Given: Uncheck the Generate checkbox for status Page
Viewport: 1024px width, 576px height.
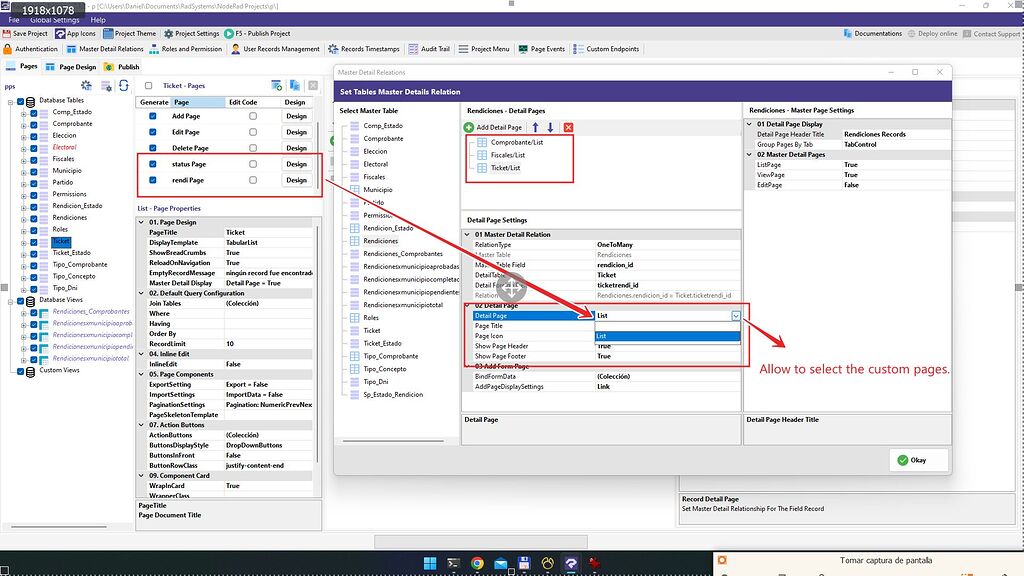Looking at the screenshot, I should pos(153,164).
